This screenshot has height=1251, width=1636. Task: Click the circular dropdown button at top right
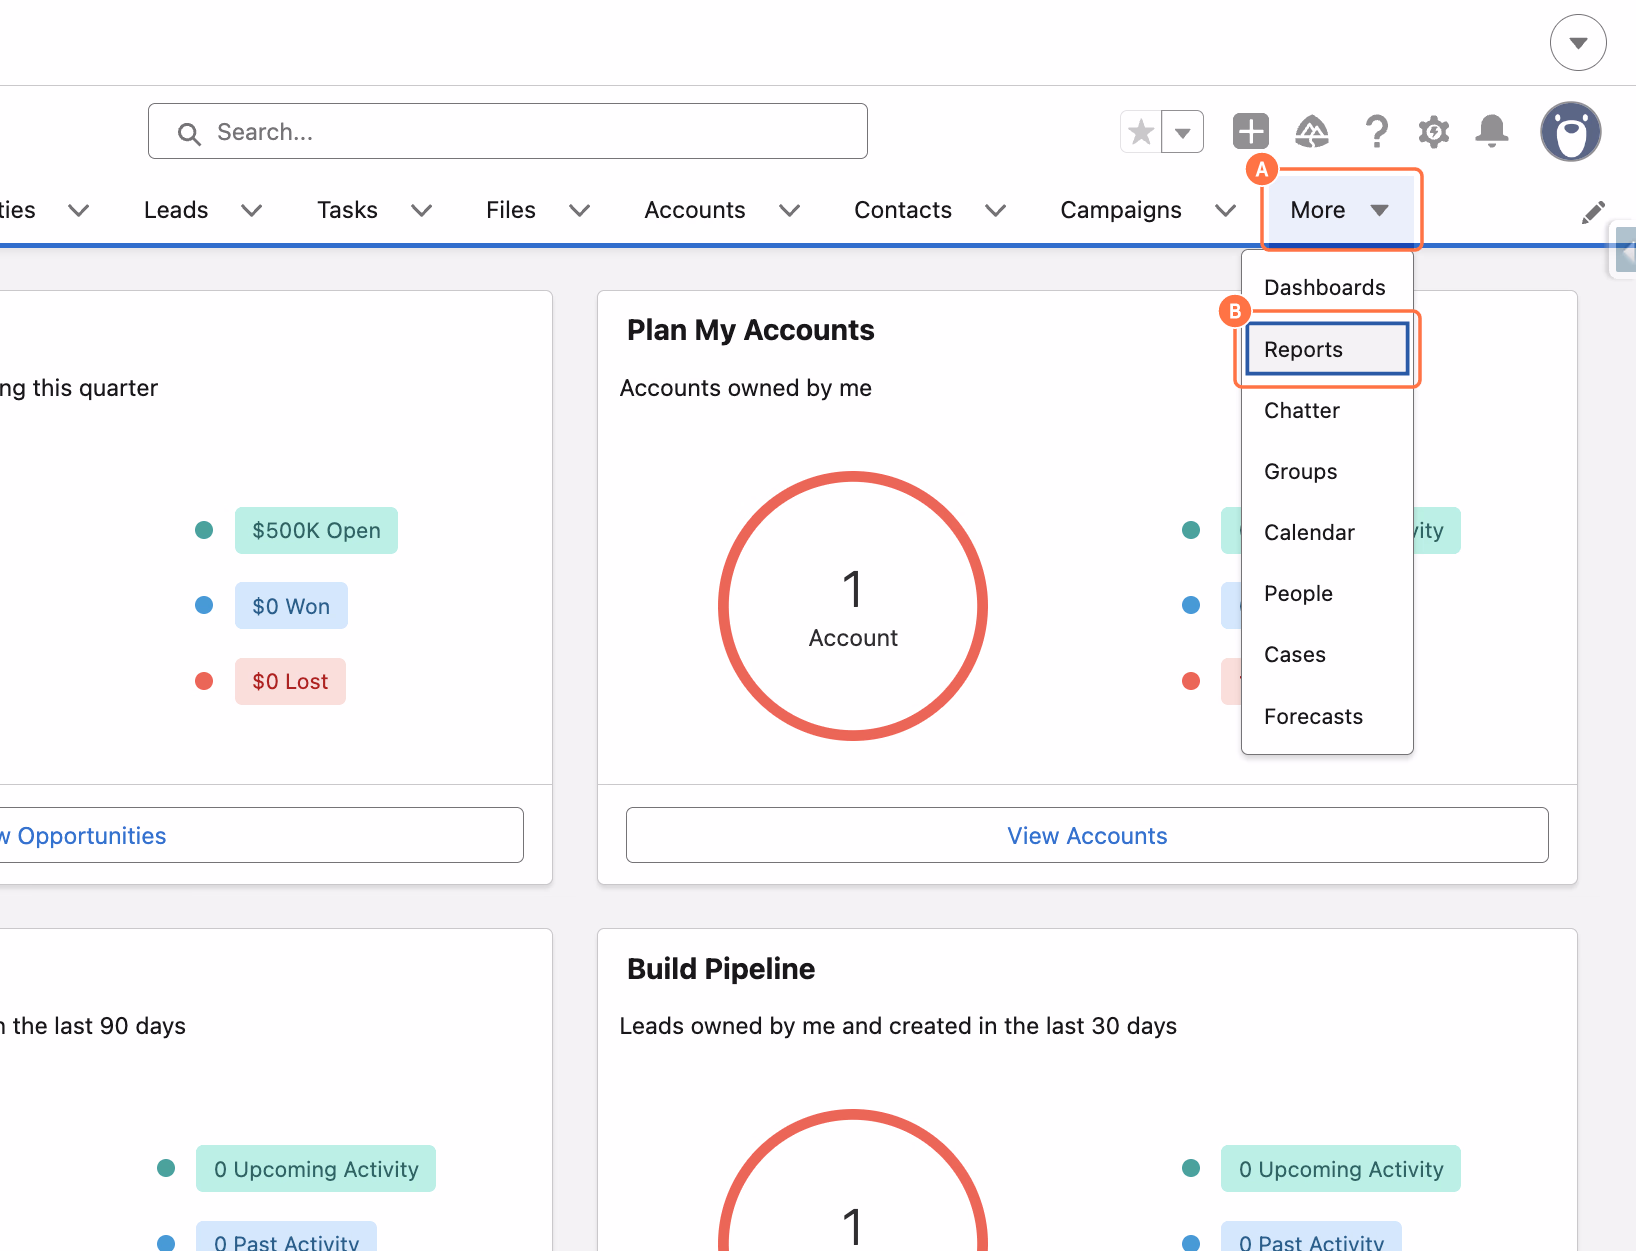tap(1578, 42)
